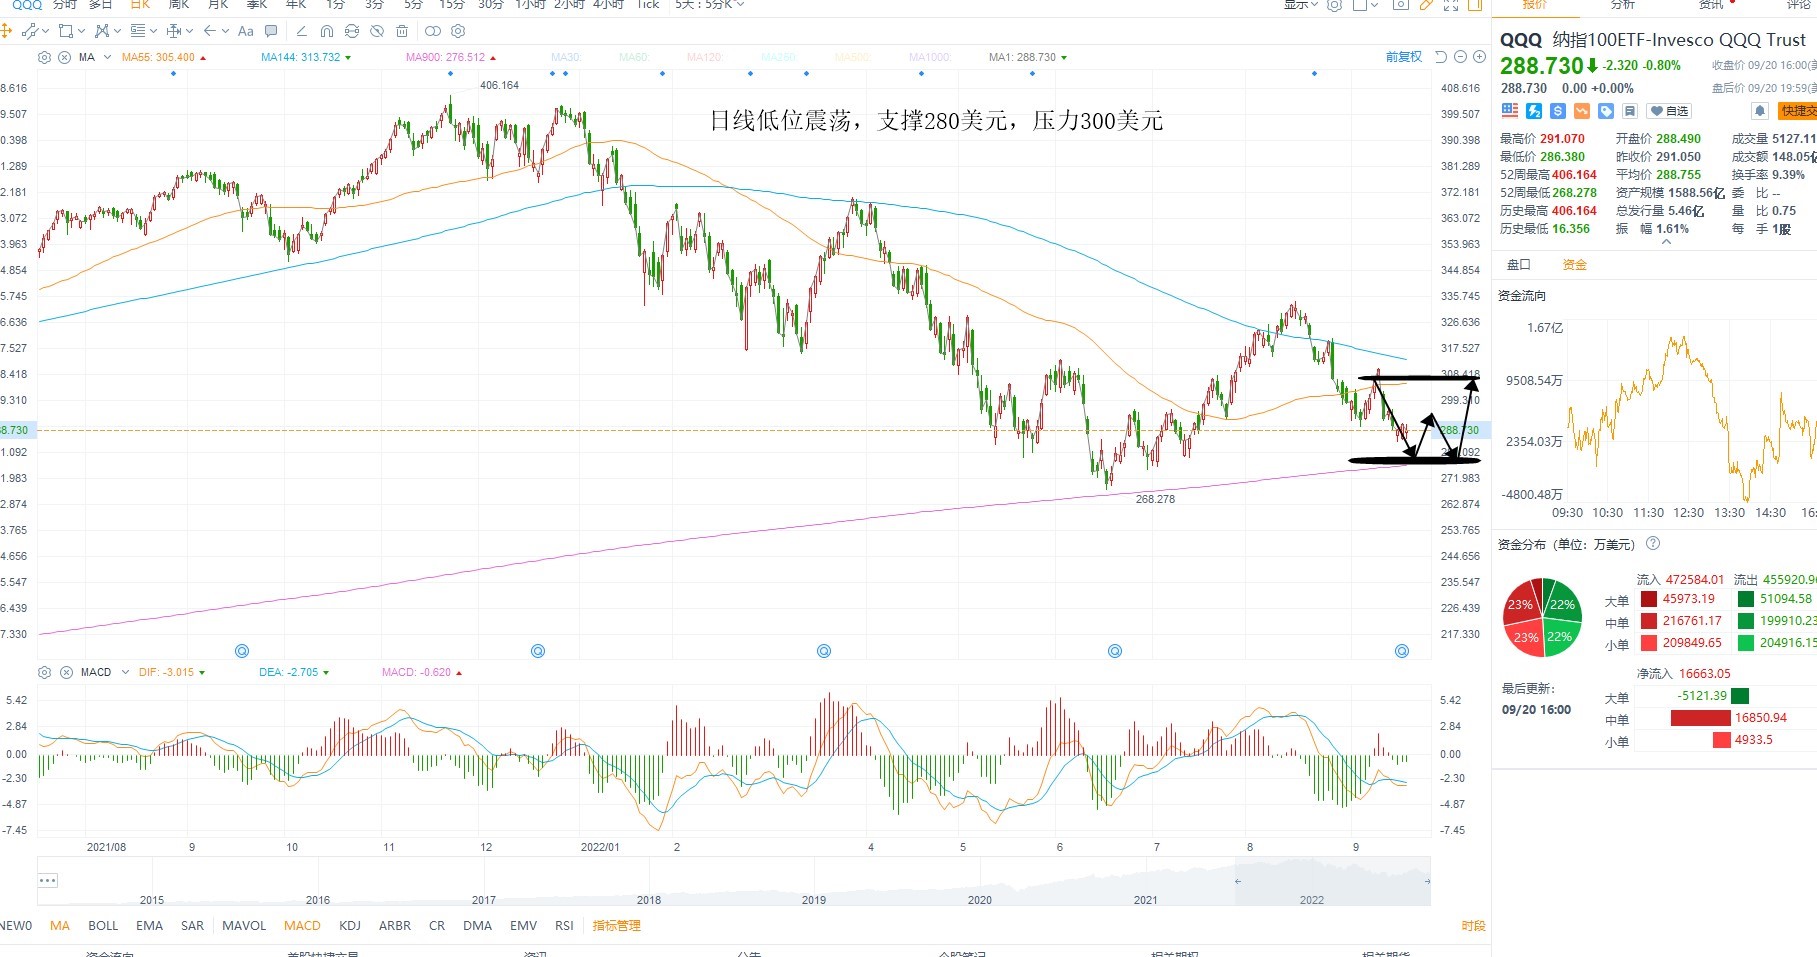Zoom in chart with plus icon
Viewport: 1817px width, 957px height.
click(1479, 57)
